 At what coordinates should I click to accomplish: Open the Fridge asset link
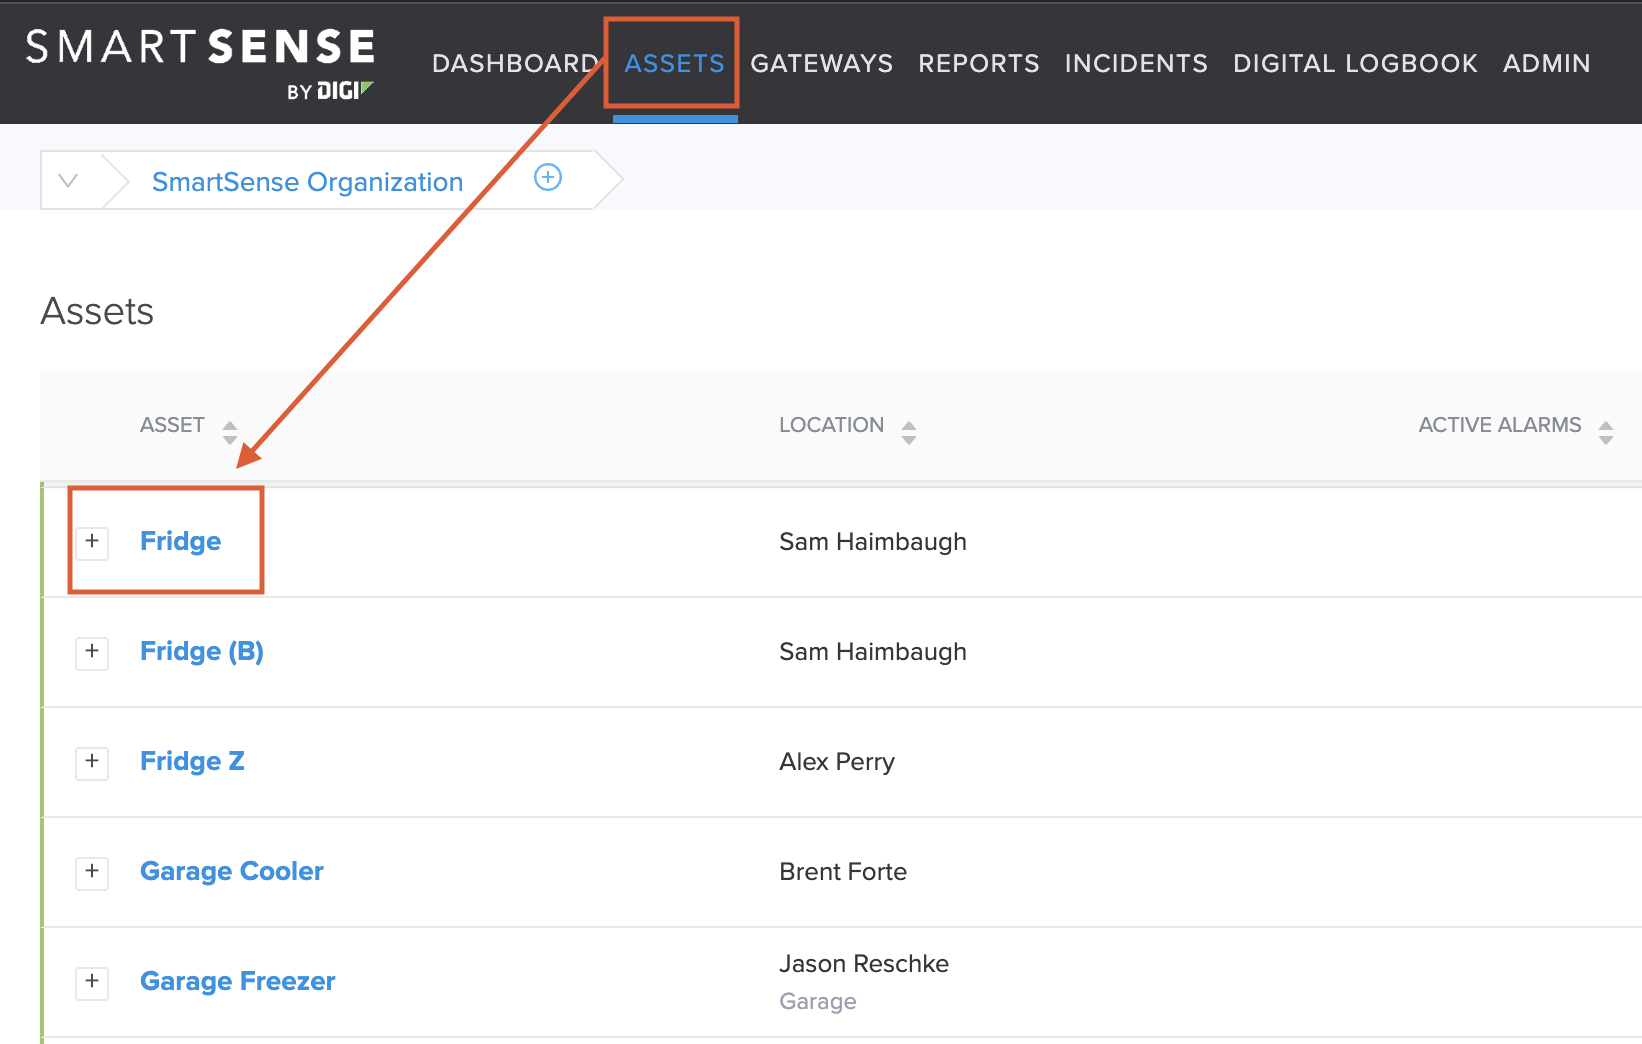[x=180, y=541]
